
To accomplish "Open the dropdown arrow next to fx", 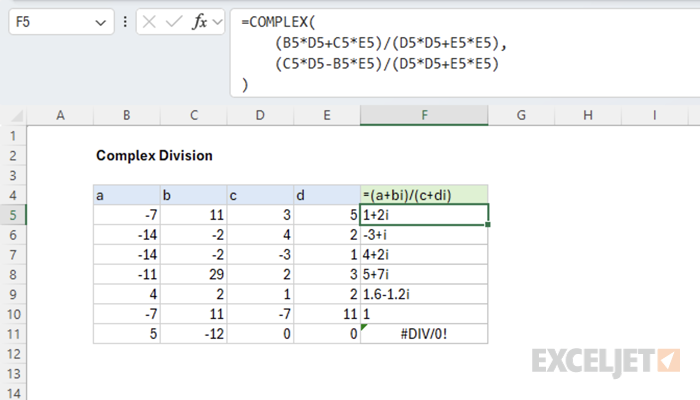I will click(x=217, y=22).
